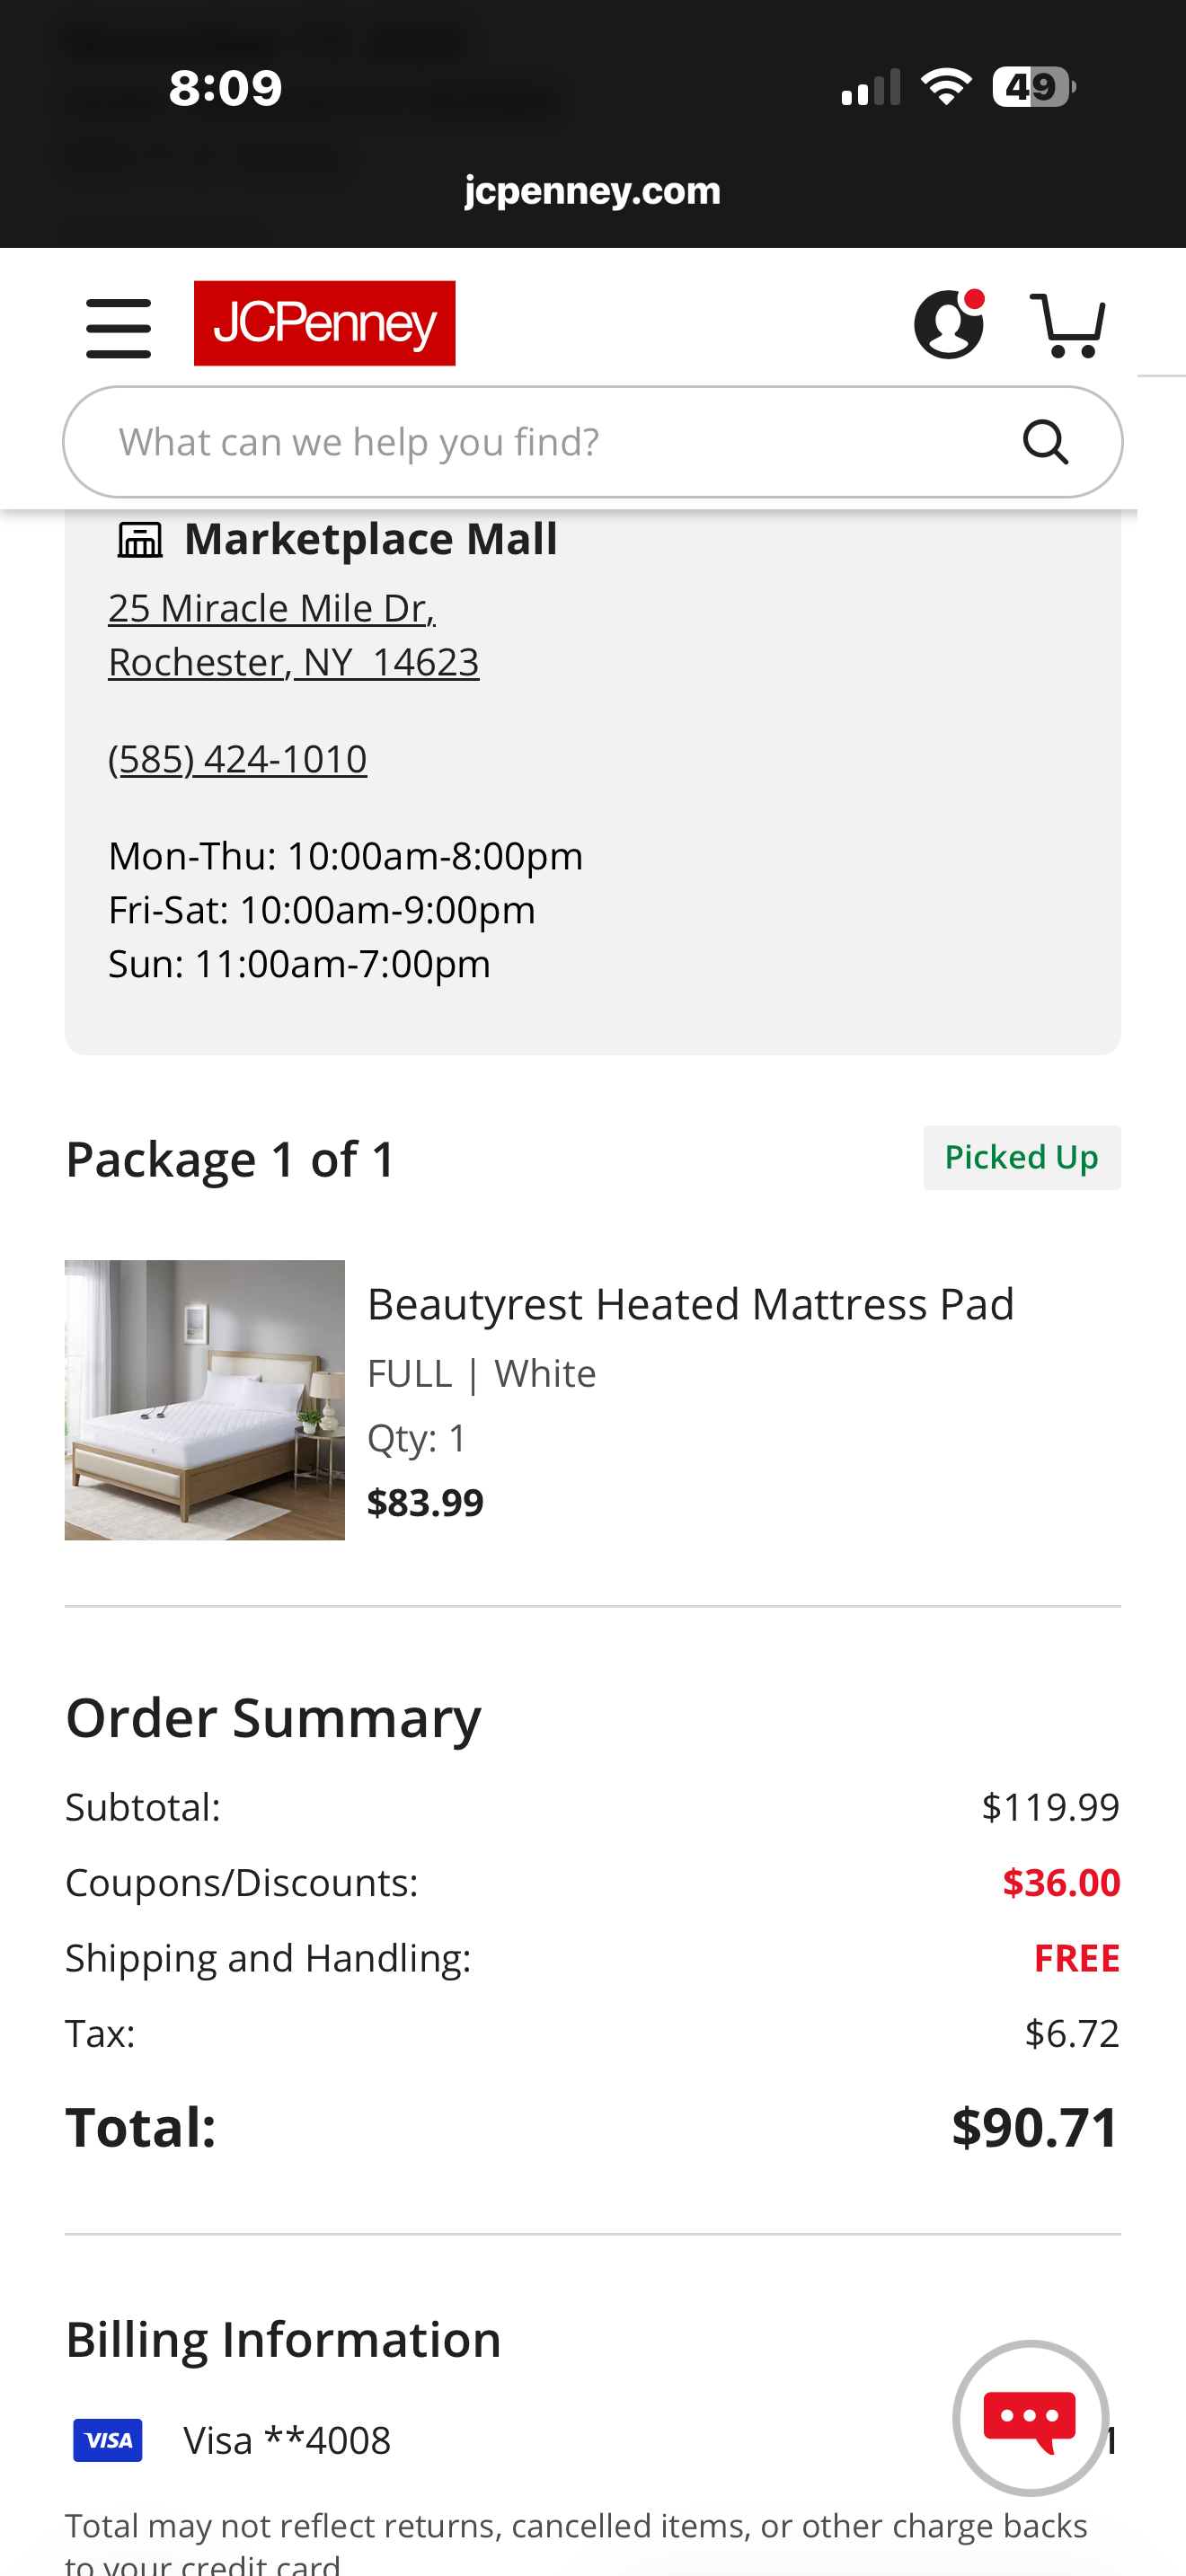The image size is (1186, 2576).
Task: Tap the JCPenney logo
Action: point(324,323)
